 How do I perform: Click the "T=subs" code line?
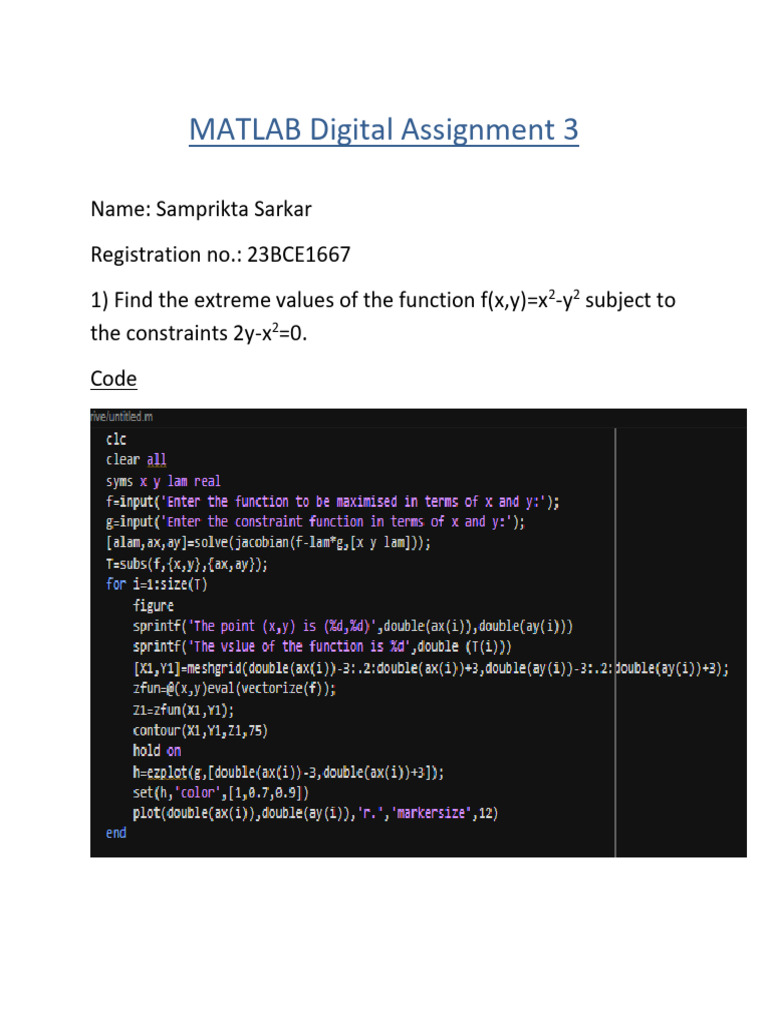(188, 564)
